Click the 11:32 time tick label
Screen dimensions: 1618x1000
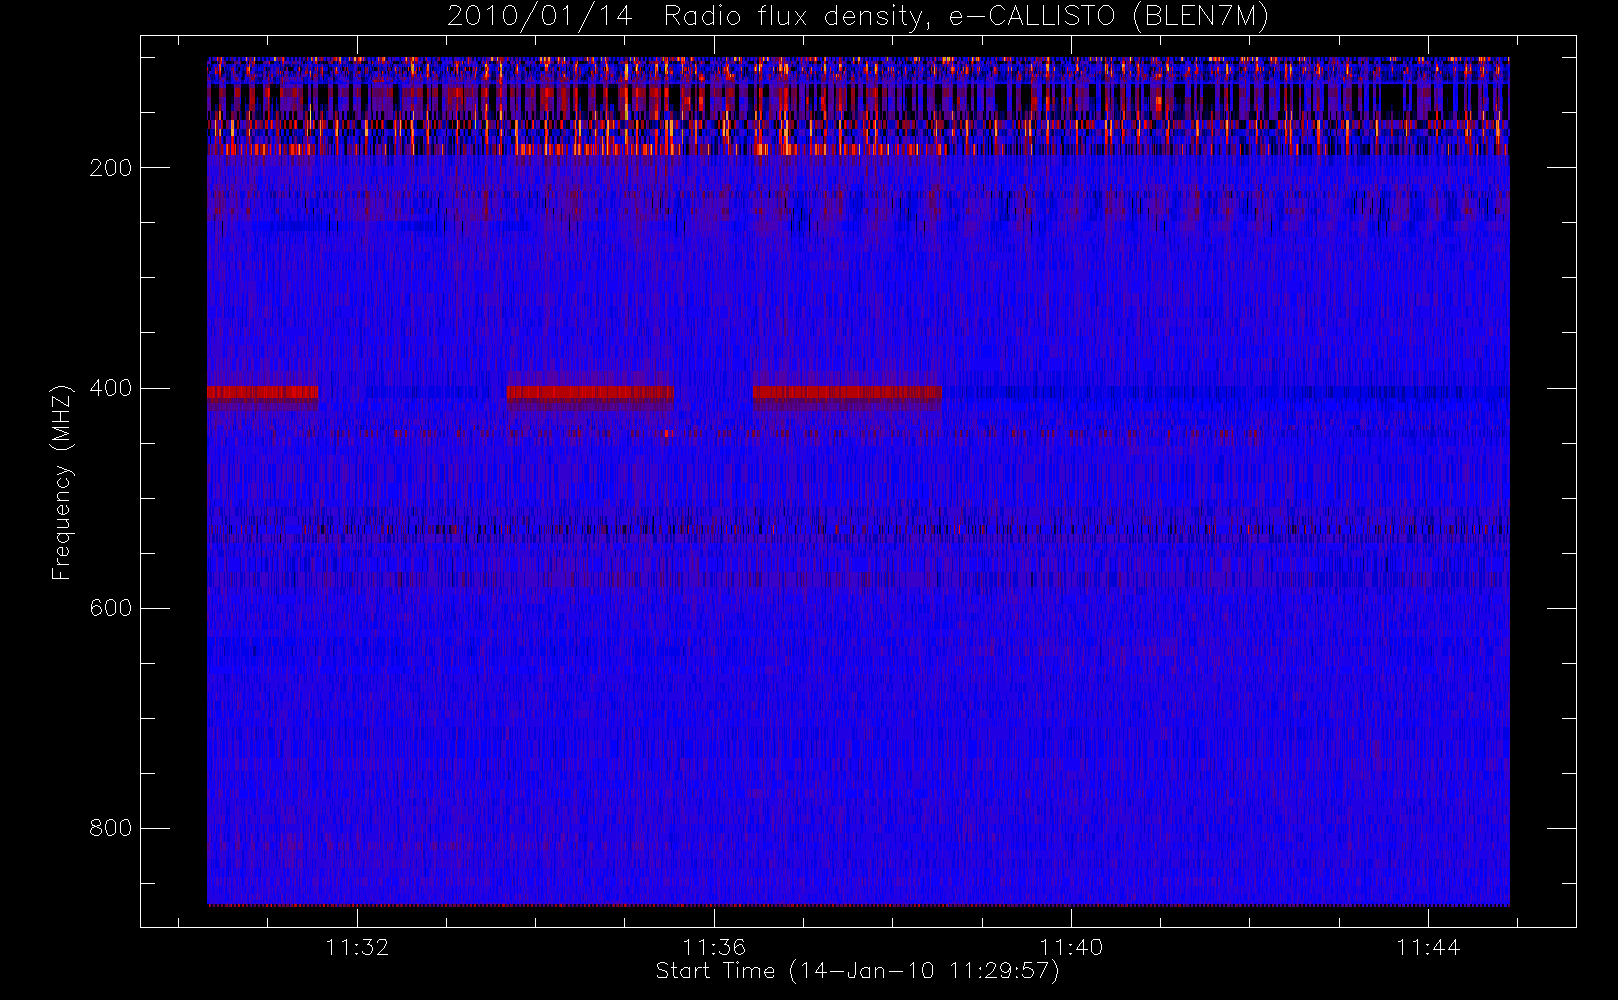click(x=357, y=947)
